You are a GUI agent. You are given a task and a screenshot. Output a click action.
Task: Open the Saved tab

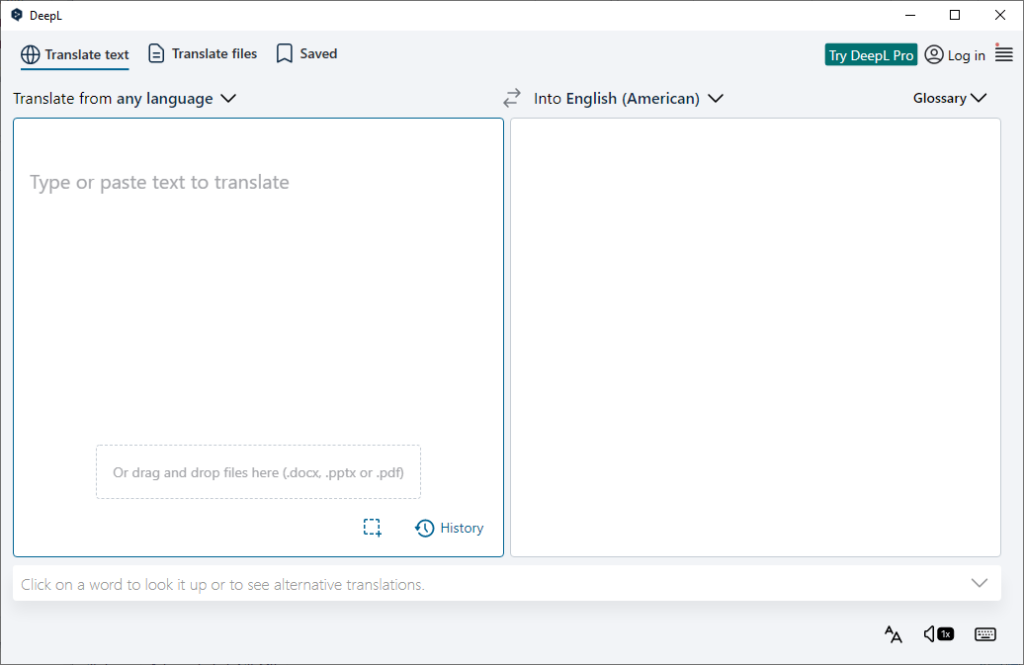[x=306, y=54]
